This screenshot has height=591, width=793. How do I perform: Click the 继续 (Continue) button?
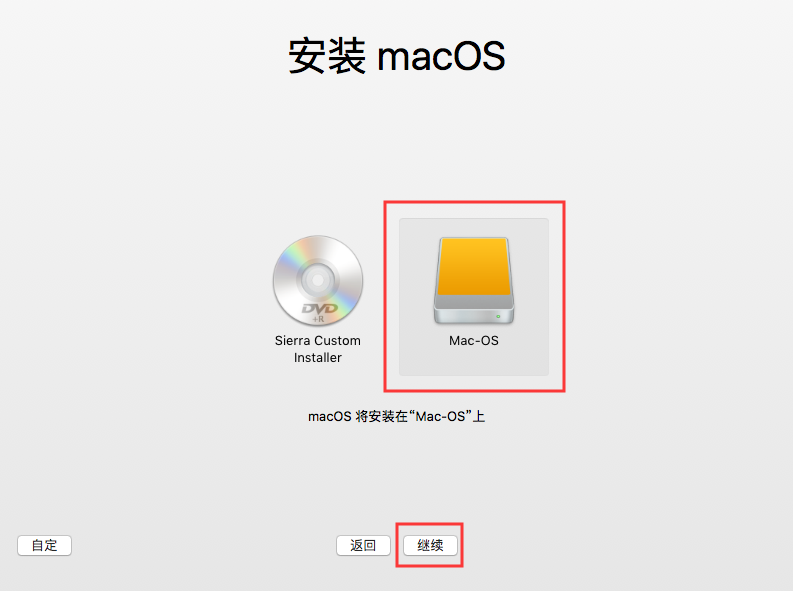pyautogui.click(x=430, y=545)
